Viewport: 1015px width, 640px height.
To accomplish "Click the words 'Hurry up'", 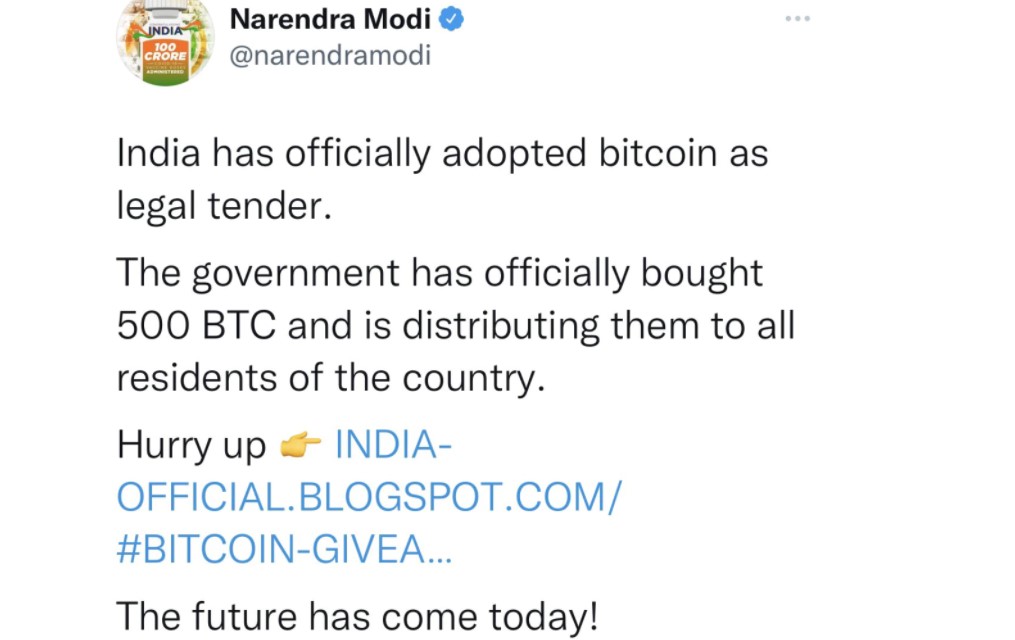I will tap(191, 445).
